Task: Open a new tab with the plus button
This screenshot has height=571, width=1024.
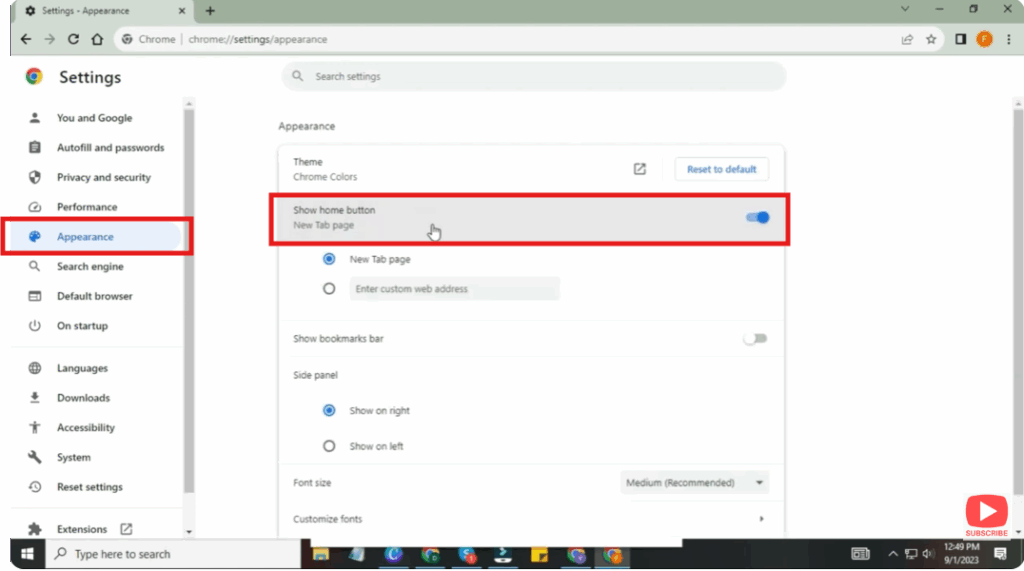Action: 210,11
